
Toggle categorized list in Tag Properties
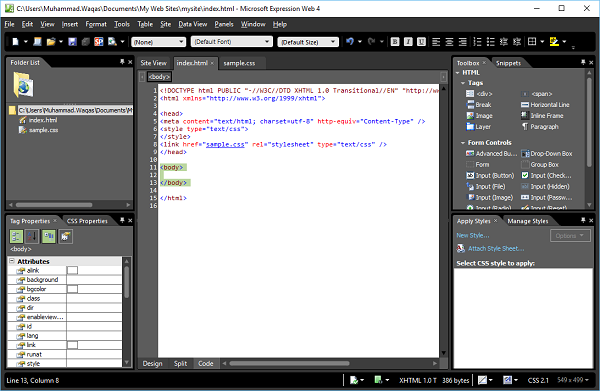pyautogui.click(x=16, y=237)
